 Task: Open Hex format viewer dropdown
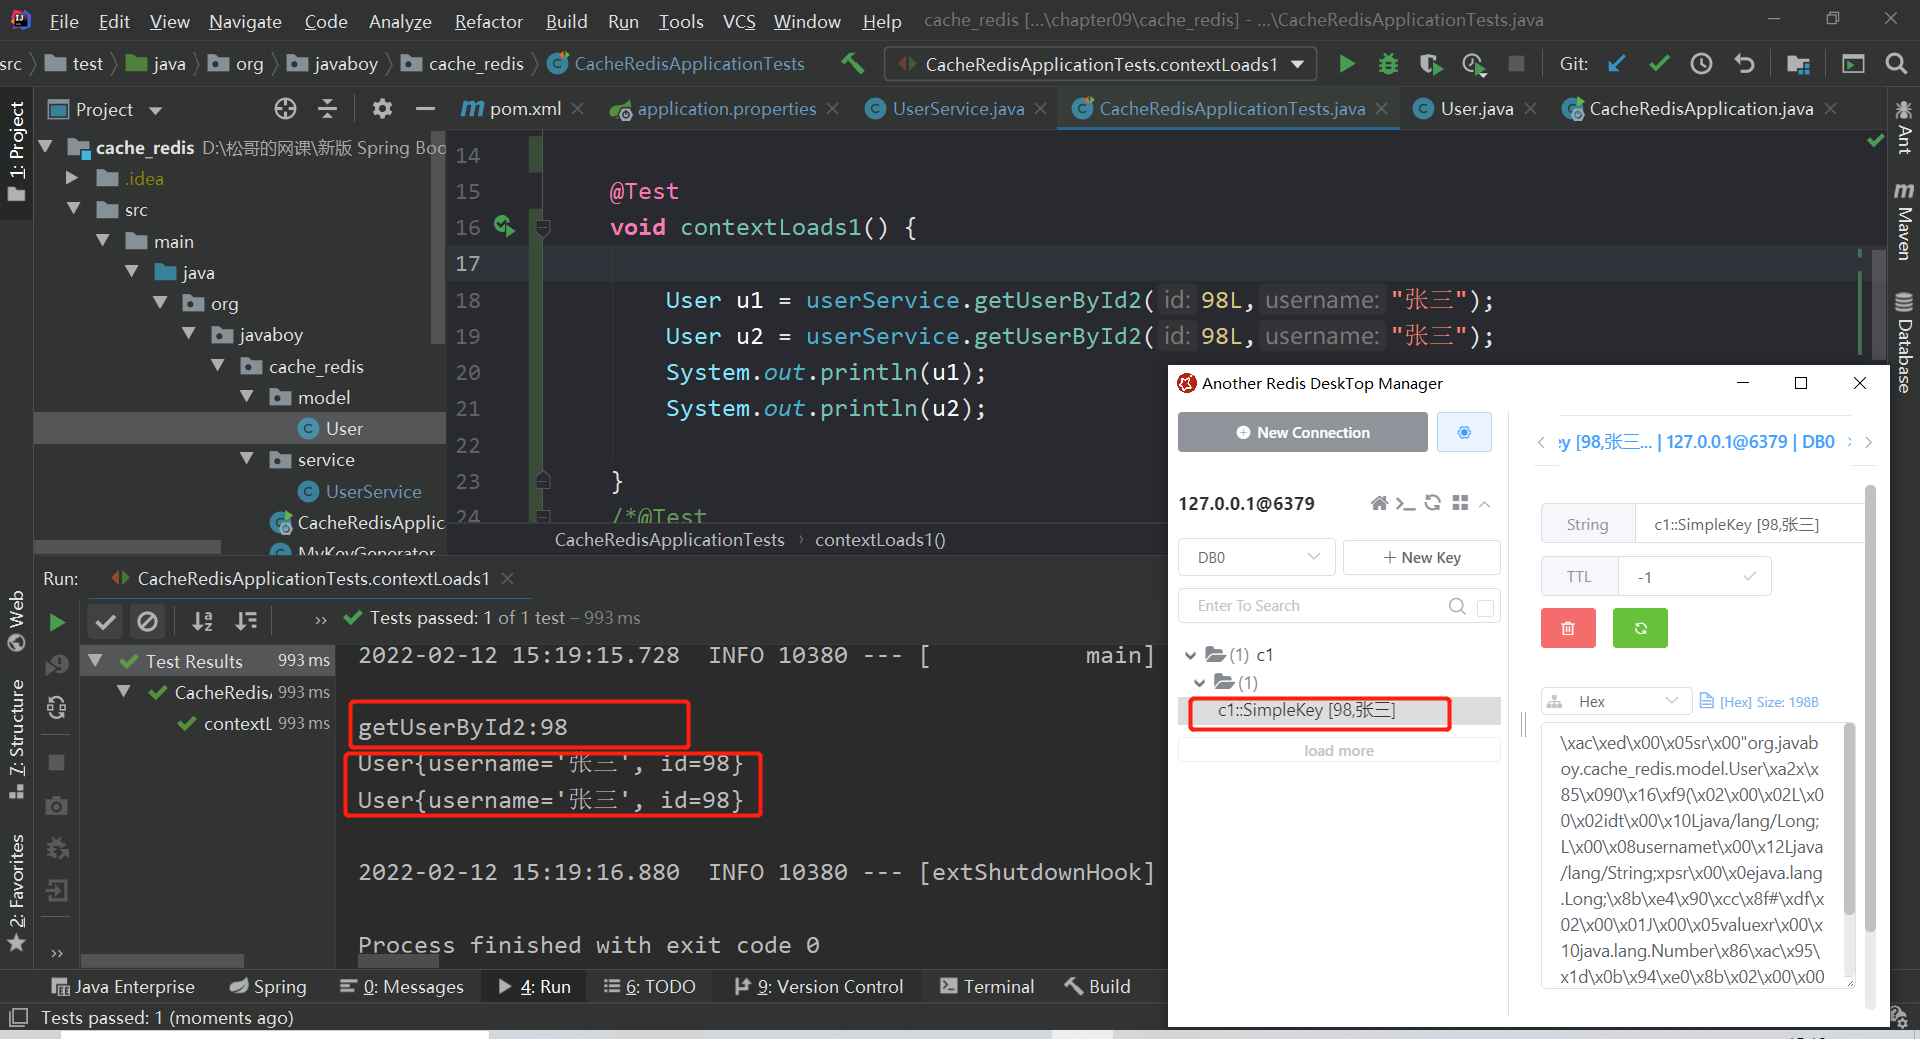pyautogui.click(x=1616, y=701)
